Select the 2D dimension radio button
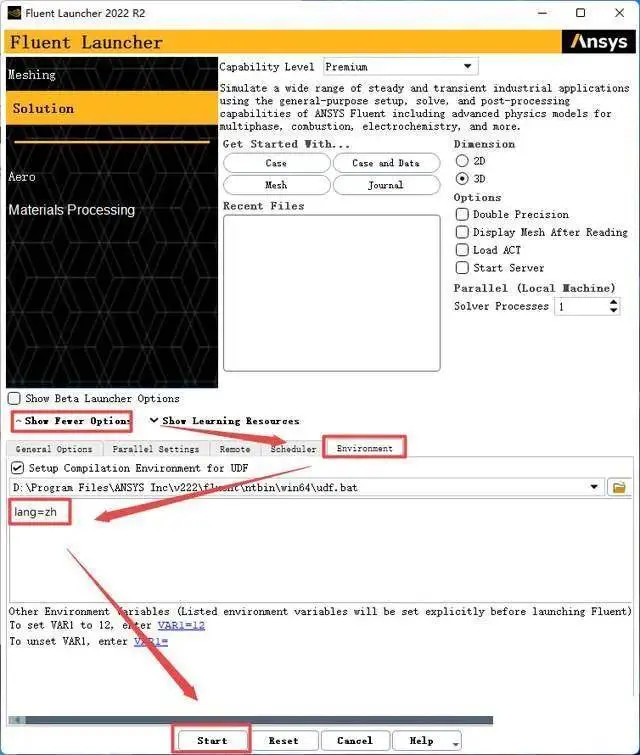Screen dimensions: 640x755 click(x=462, y=161)
